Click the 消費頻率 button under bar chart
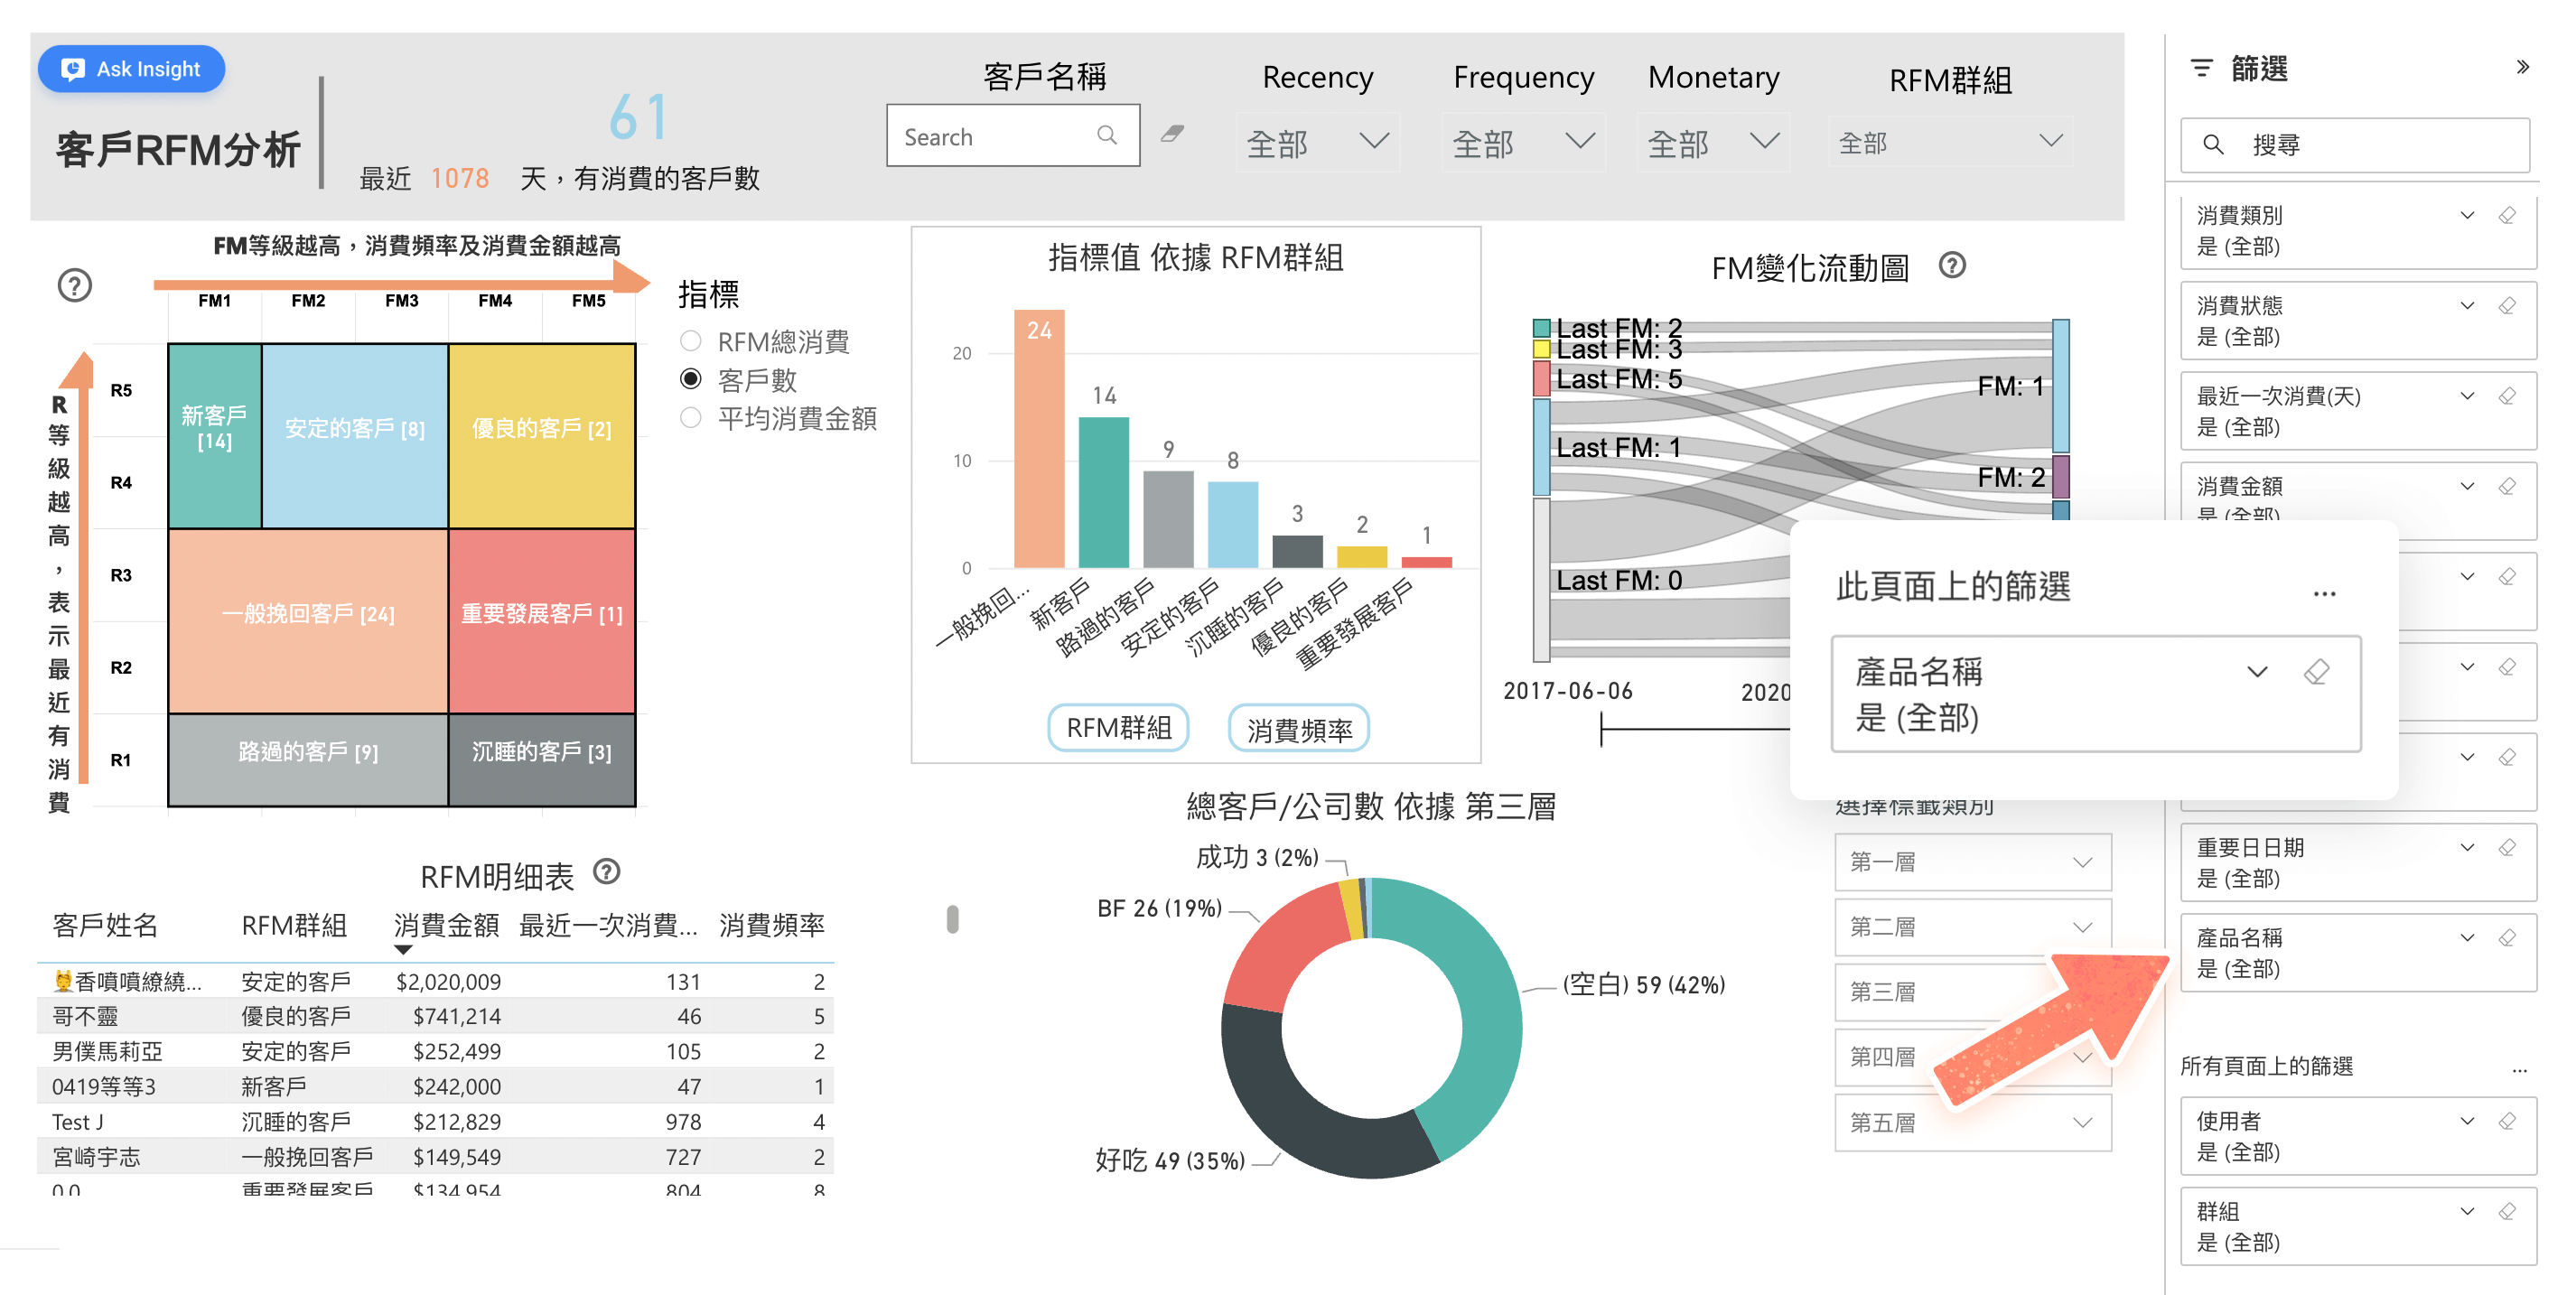Viewport: 2576px width, 1295px height. [x=1299, y=728]
